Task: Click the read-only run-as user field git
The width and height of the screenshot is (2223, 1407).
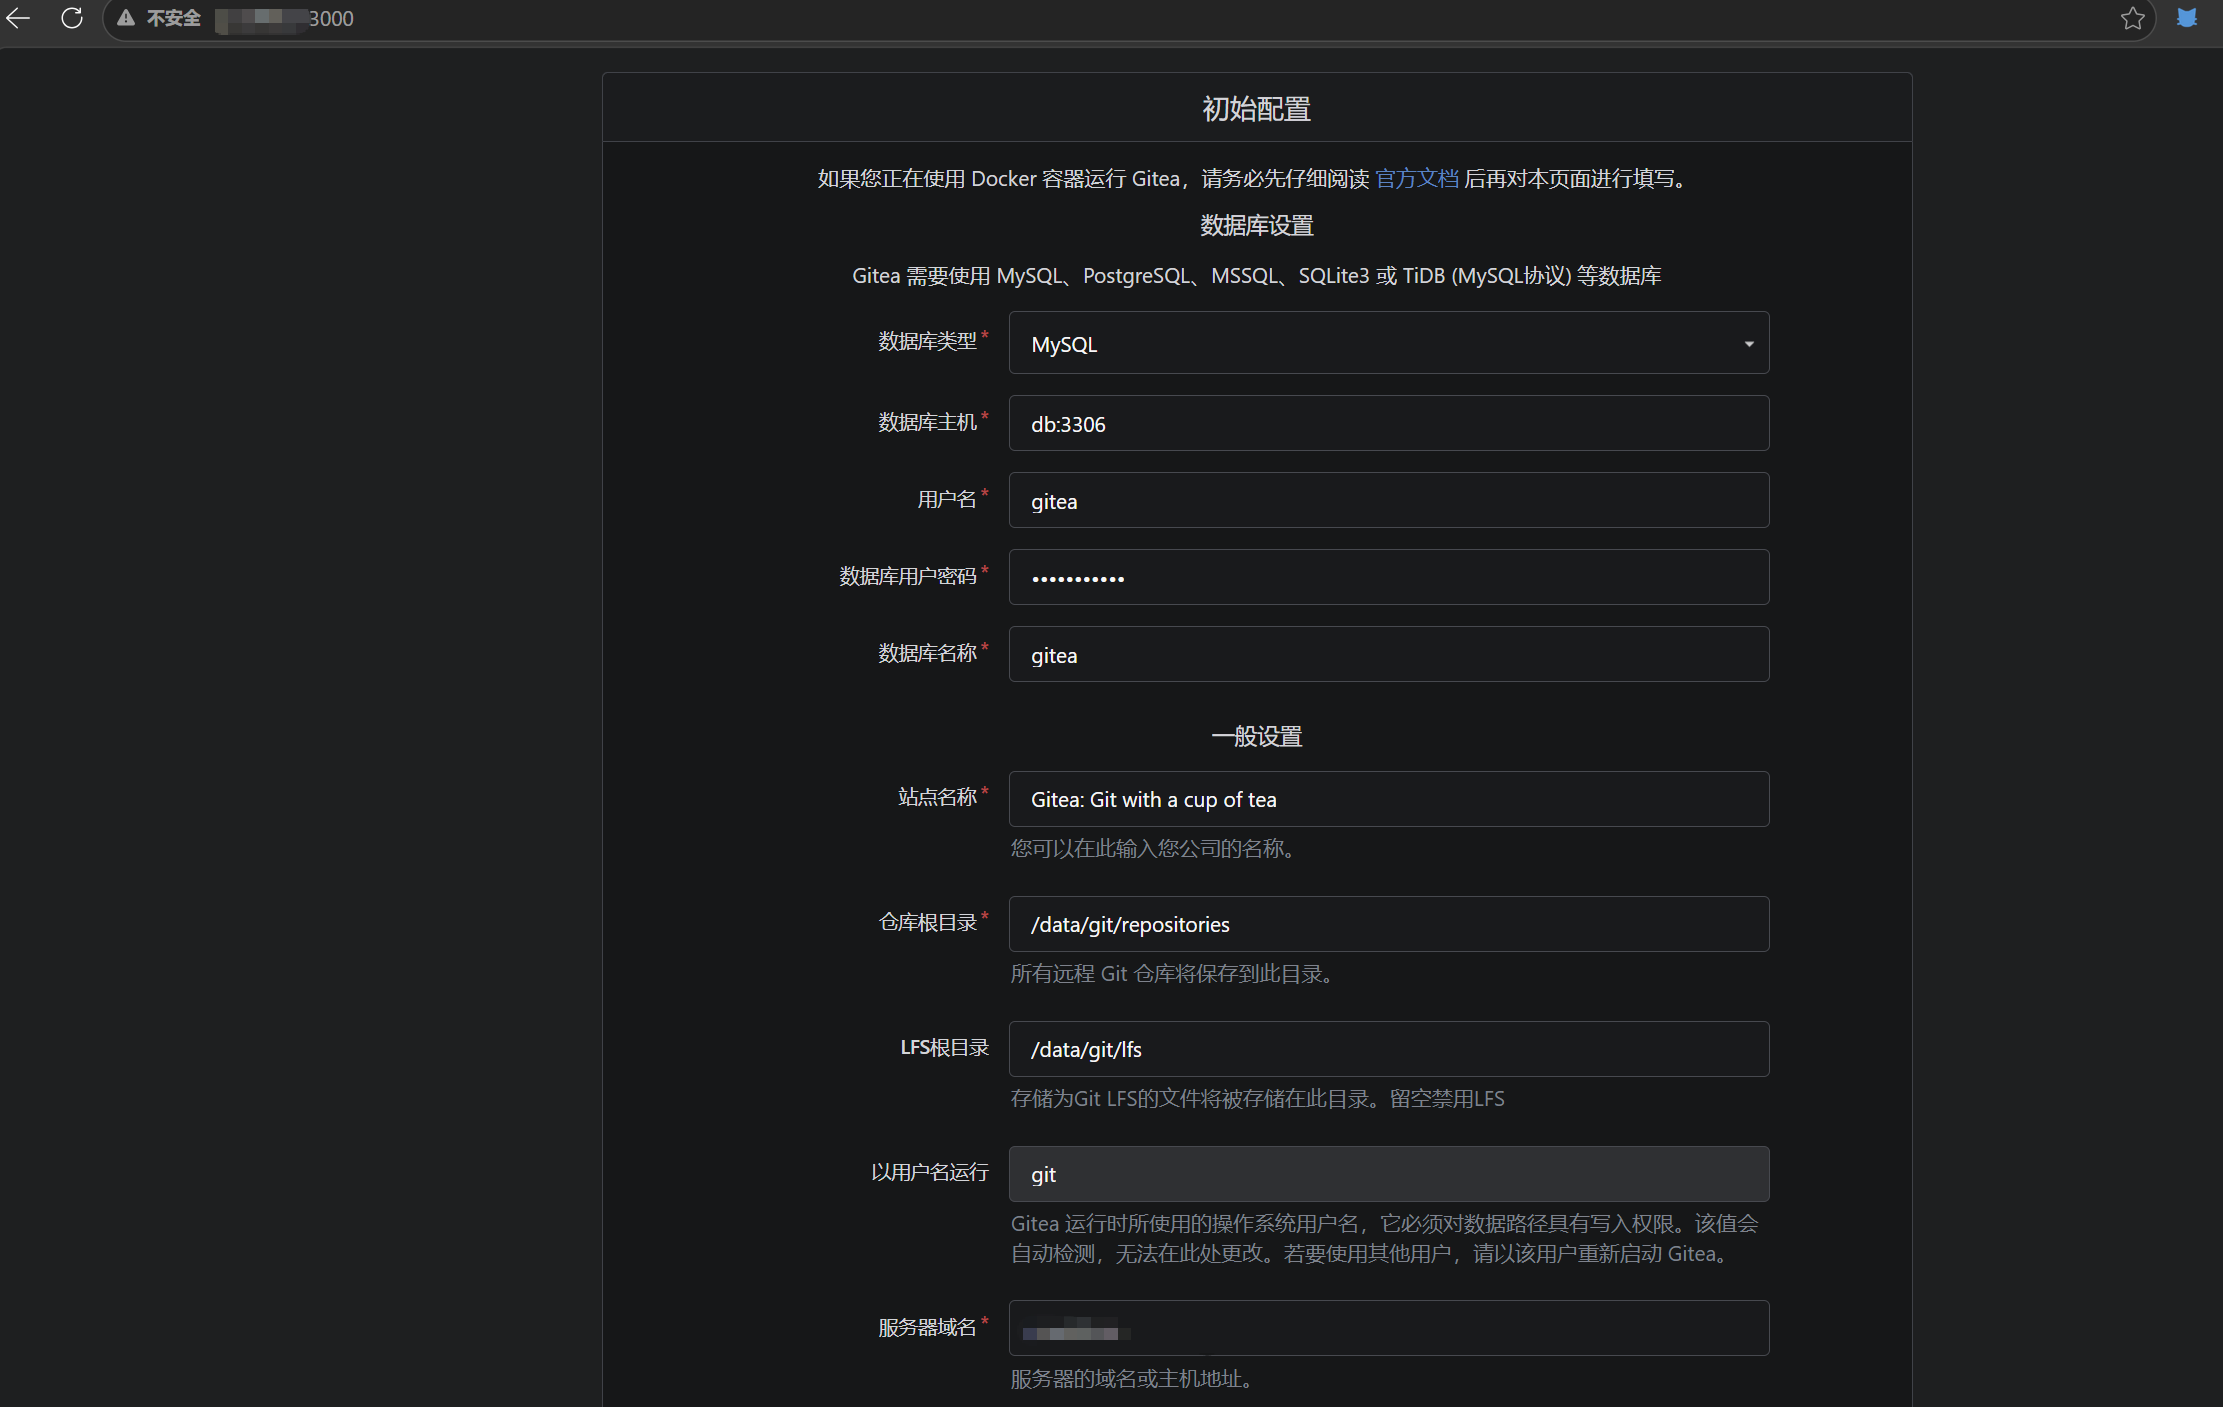Action: (1389, 1174)
